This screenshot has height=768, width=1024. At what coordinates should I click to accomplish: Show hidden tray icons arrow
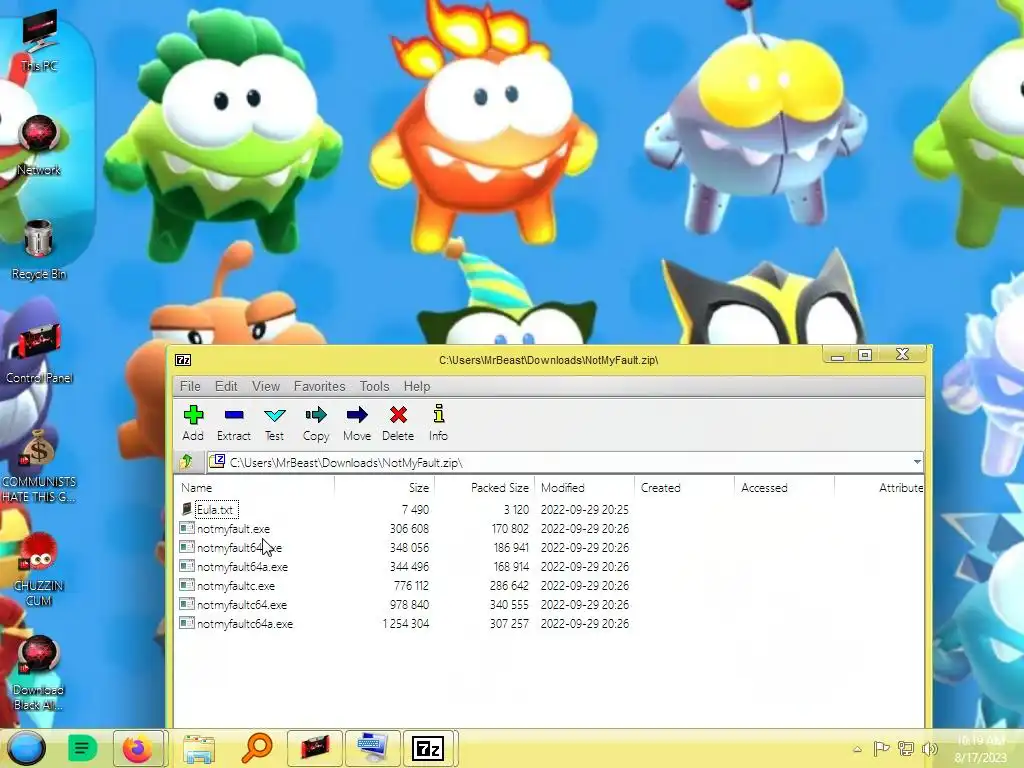pyautogui.click(x=857, y=749)
